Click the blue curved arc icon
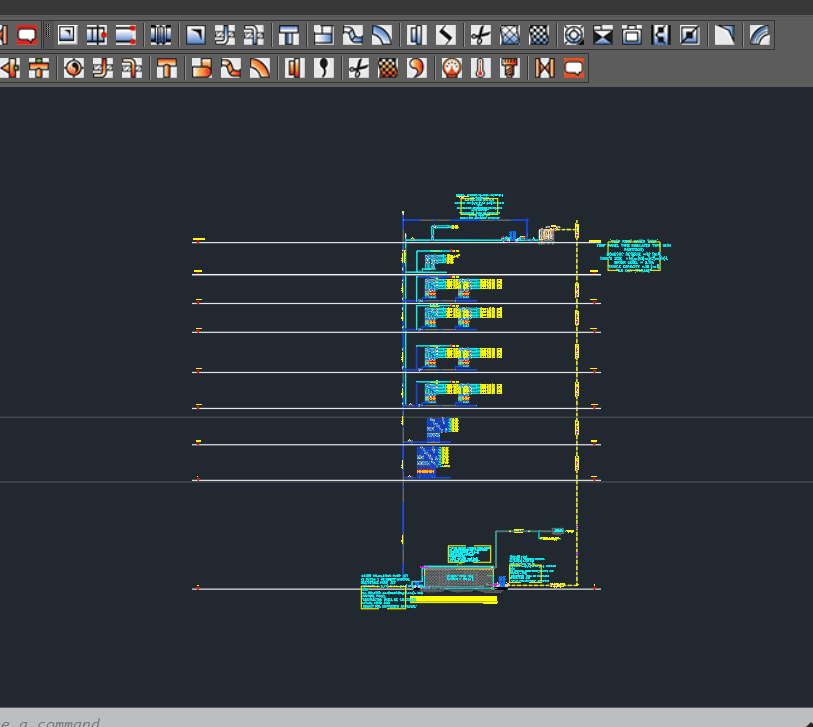 click(x=760, y=35)
